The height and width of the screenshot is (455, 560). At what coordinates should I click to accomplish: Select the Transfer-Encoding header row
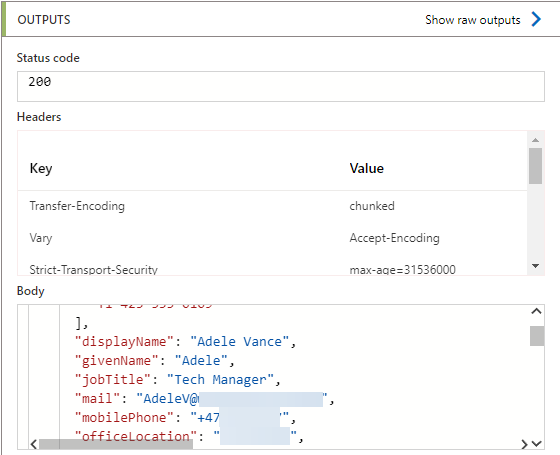pos(272,206)
